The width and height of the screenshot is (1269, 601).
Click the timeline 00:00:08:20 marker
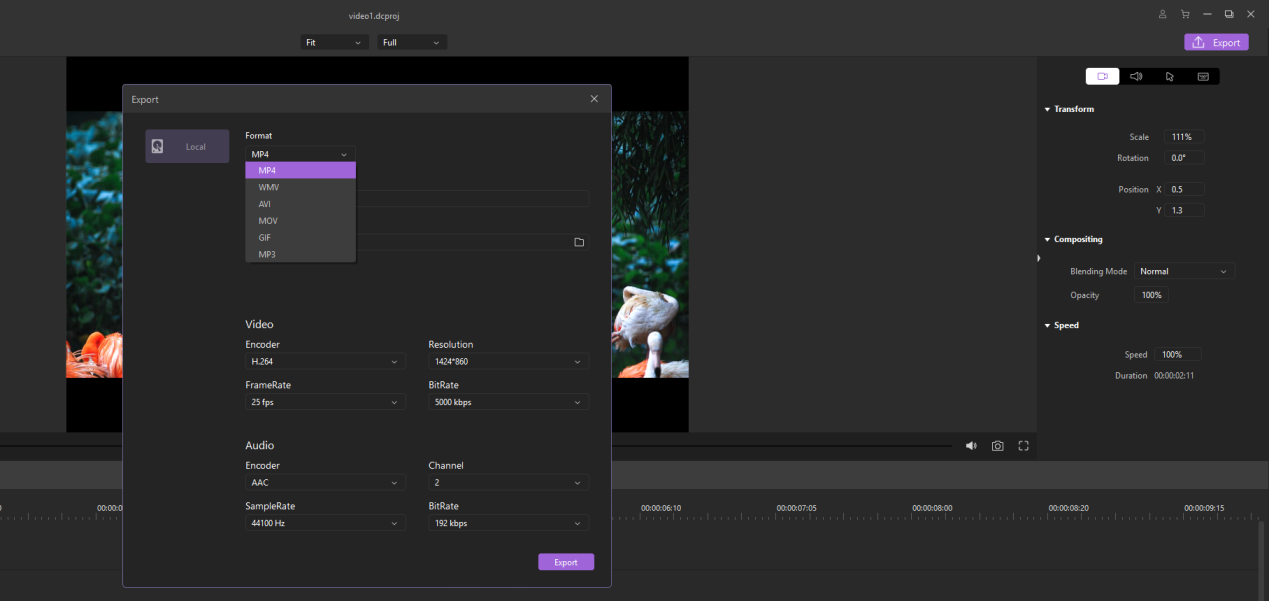point(1068,508)
